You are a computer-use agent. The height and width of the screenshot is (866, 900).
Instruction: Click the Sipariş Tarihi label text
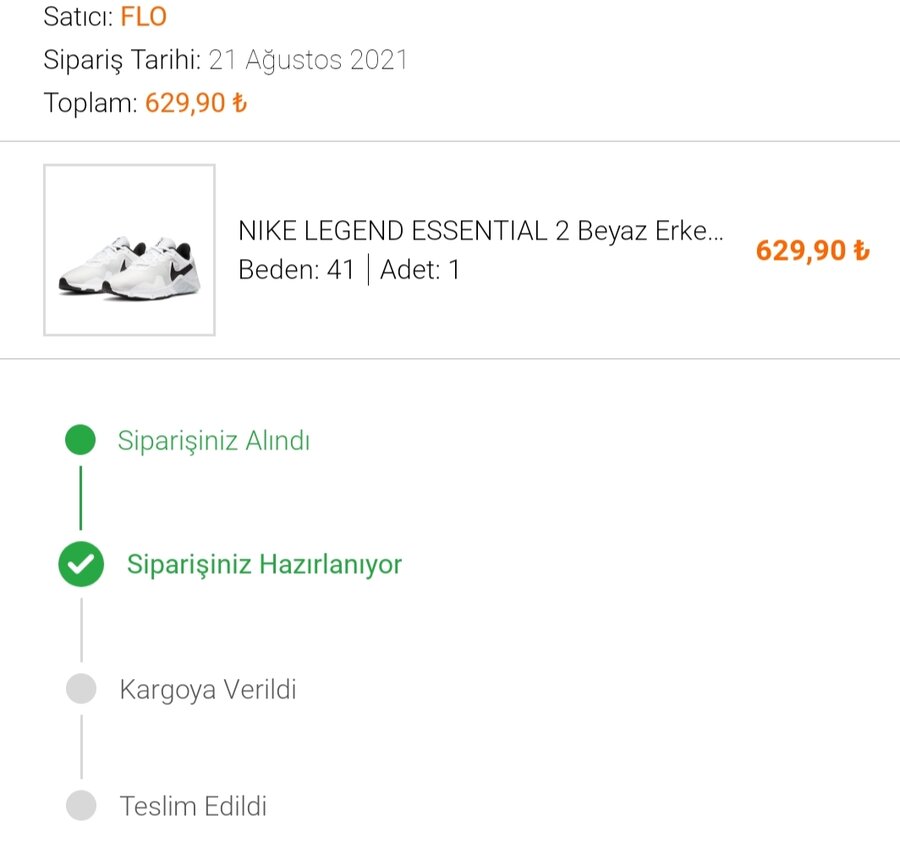point(122,60)
